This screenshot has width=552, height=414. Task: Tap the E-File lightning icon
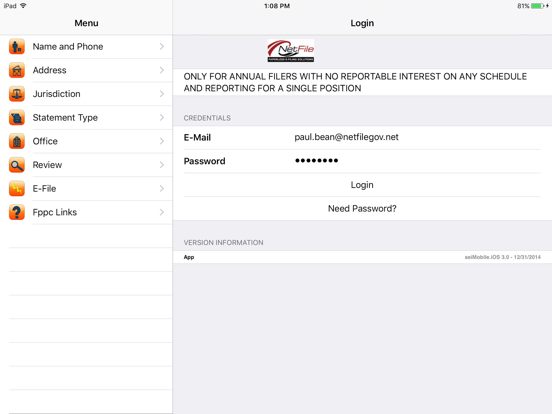17,188
